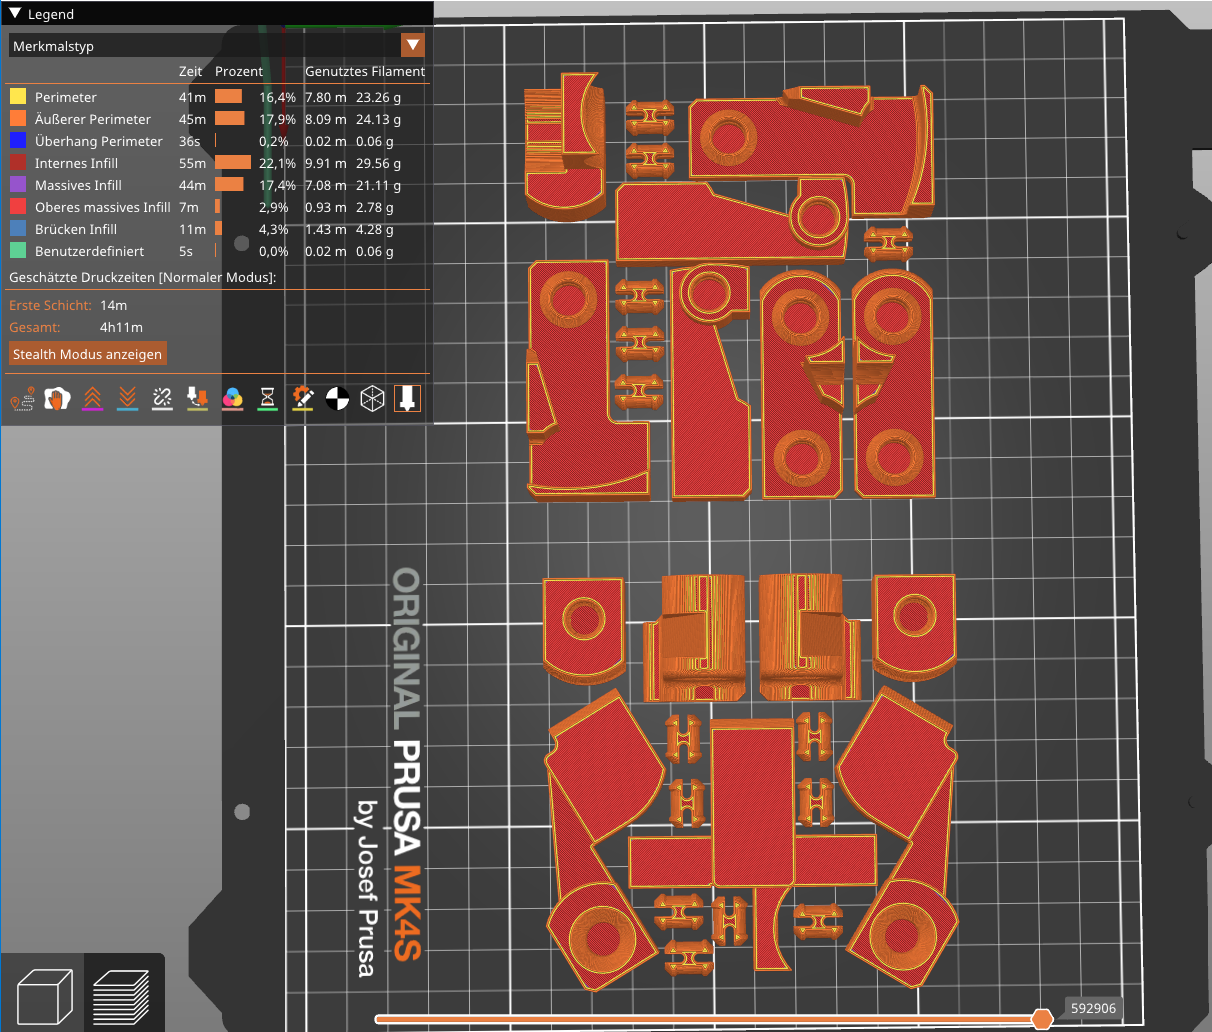Toggle custom G-code icon
This screenshot has width=1212, height=1032.
(x=302, y=399)
